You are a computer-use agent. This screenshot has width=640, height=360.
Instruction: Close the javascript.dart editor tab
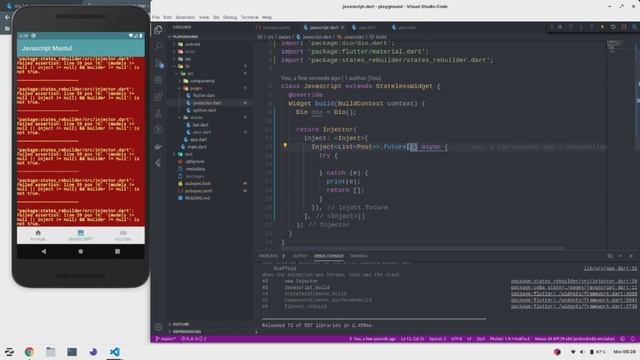[x=342, y=27]
